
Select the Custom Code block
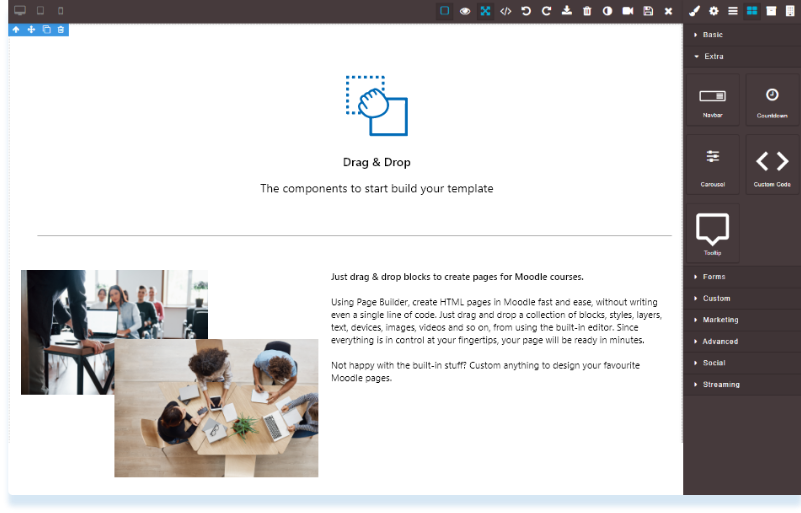coord(772,165)
